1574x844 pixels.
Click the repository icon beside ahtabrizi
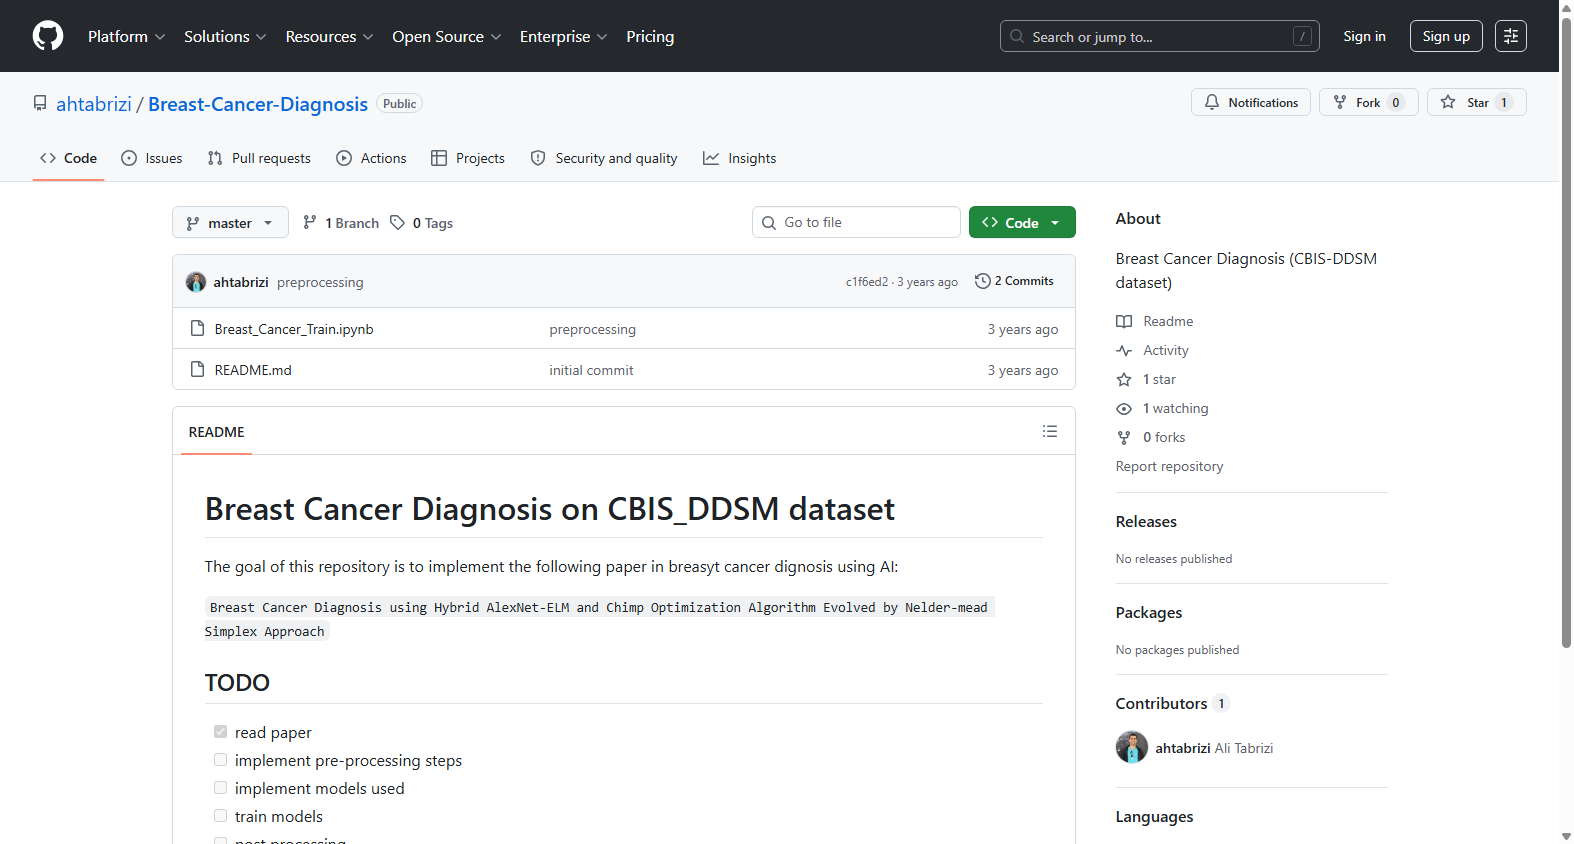(x=40, y=103)
